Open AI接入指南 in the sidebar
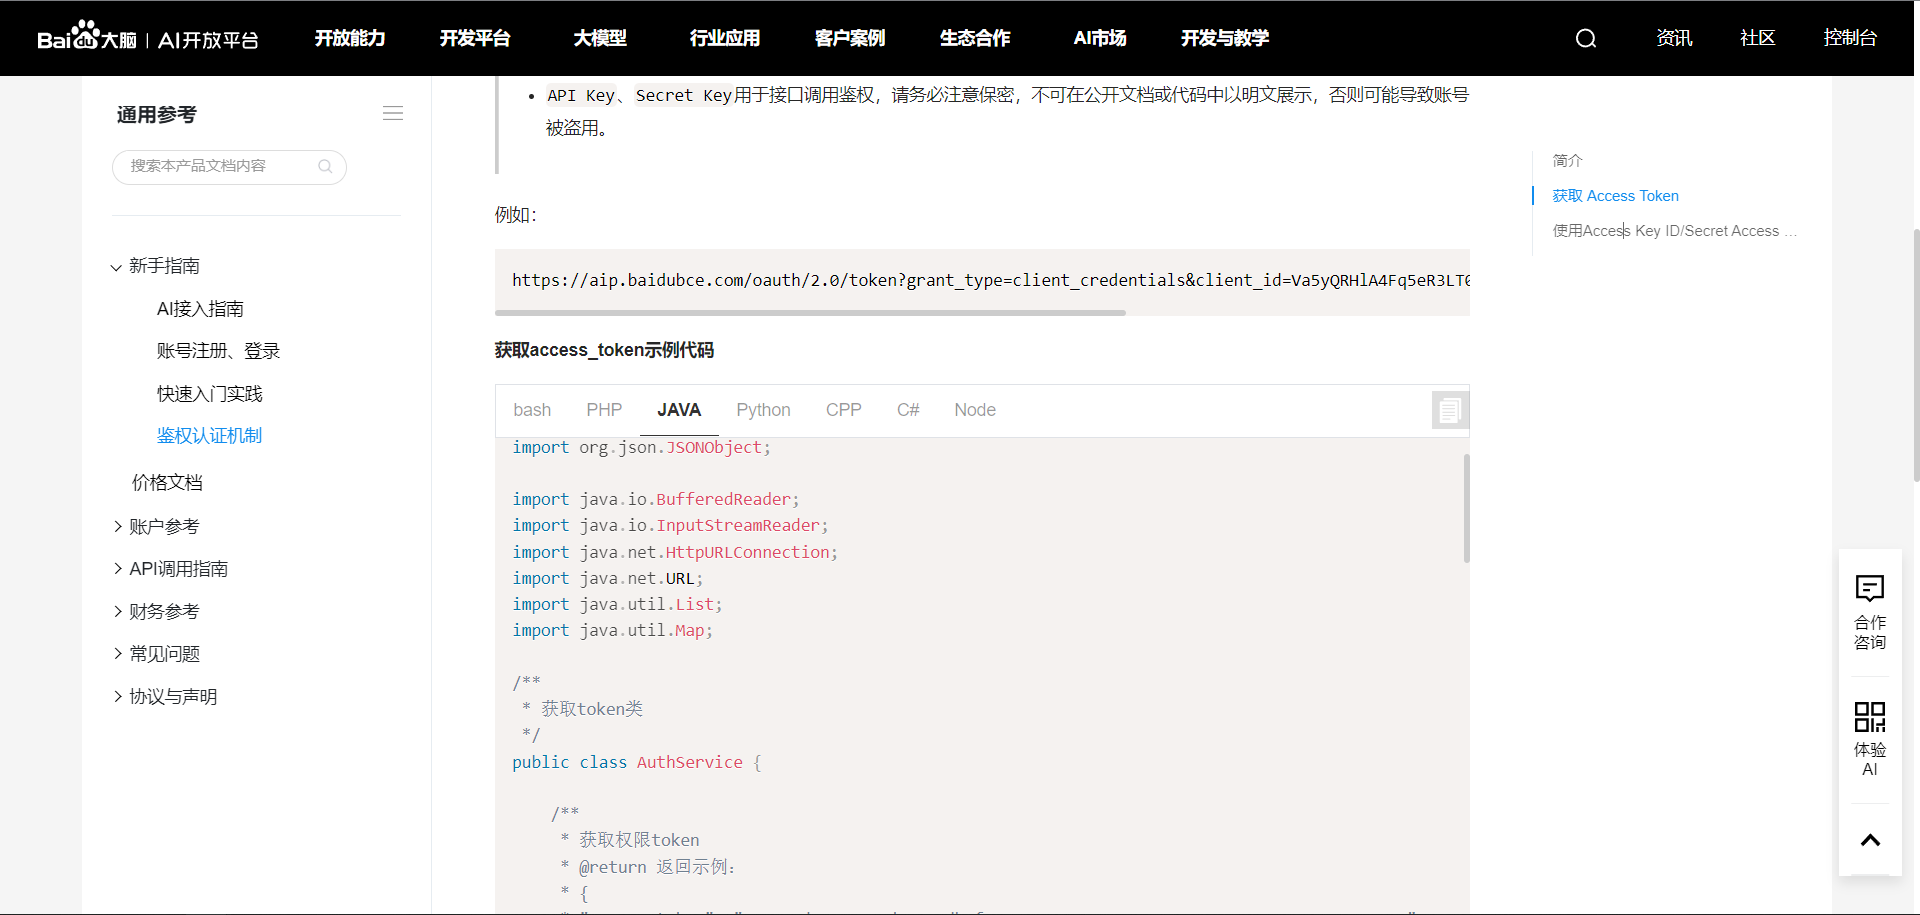 click(200, 309)
